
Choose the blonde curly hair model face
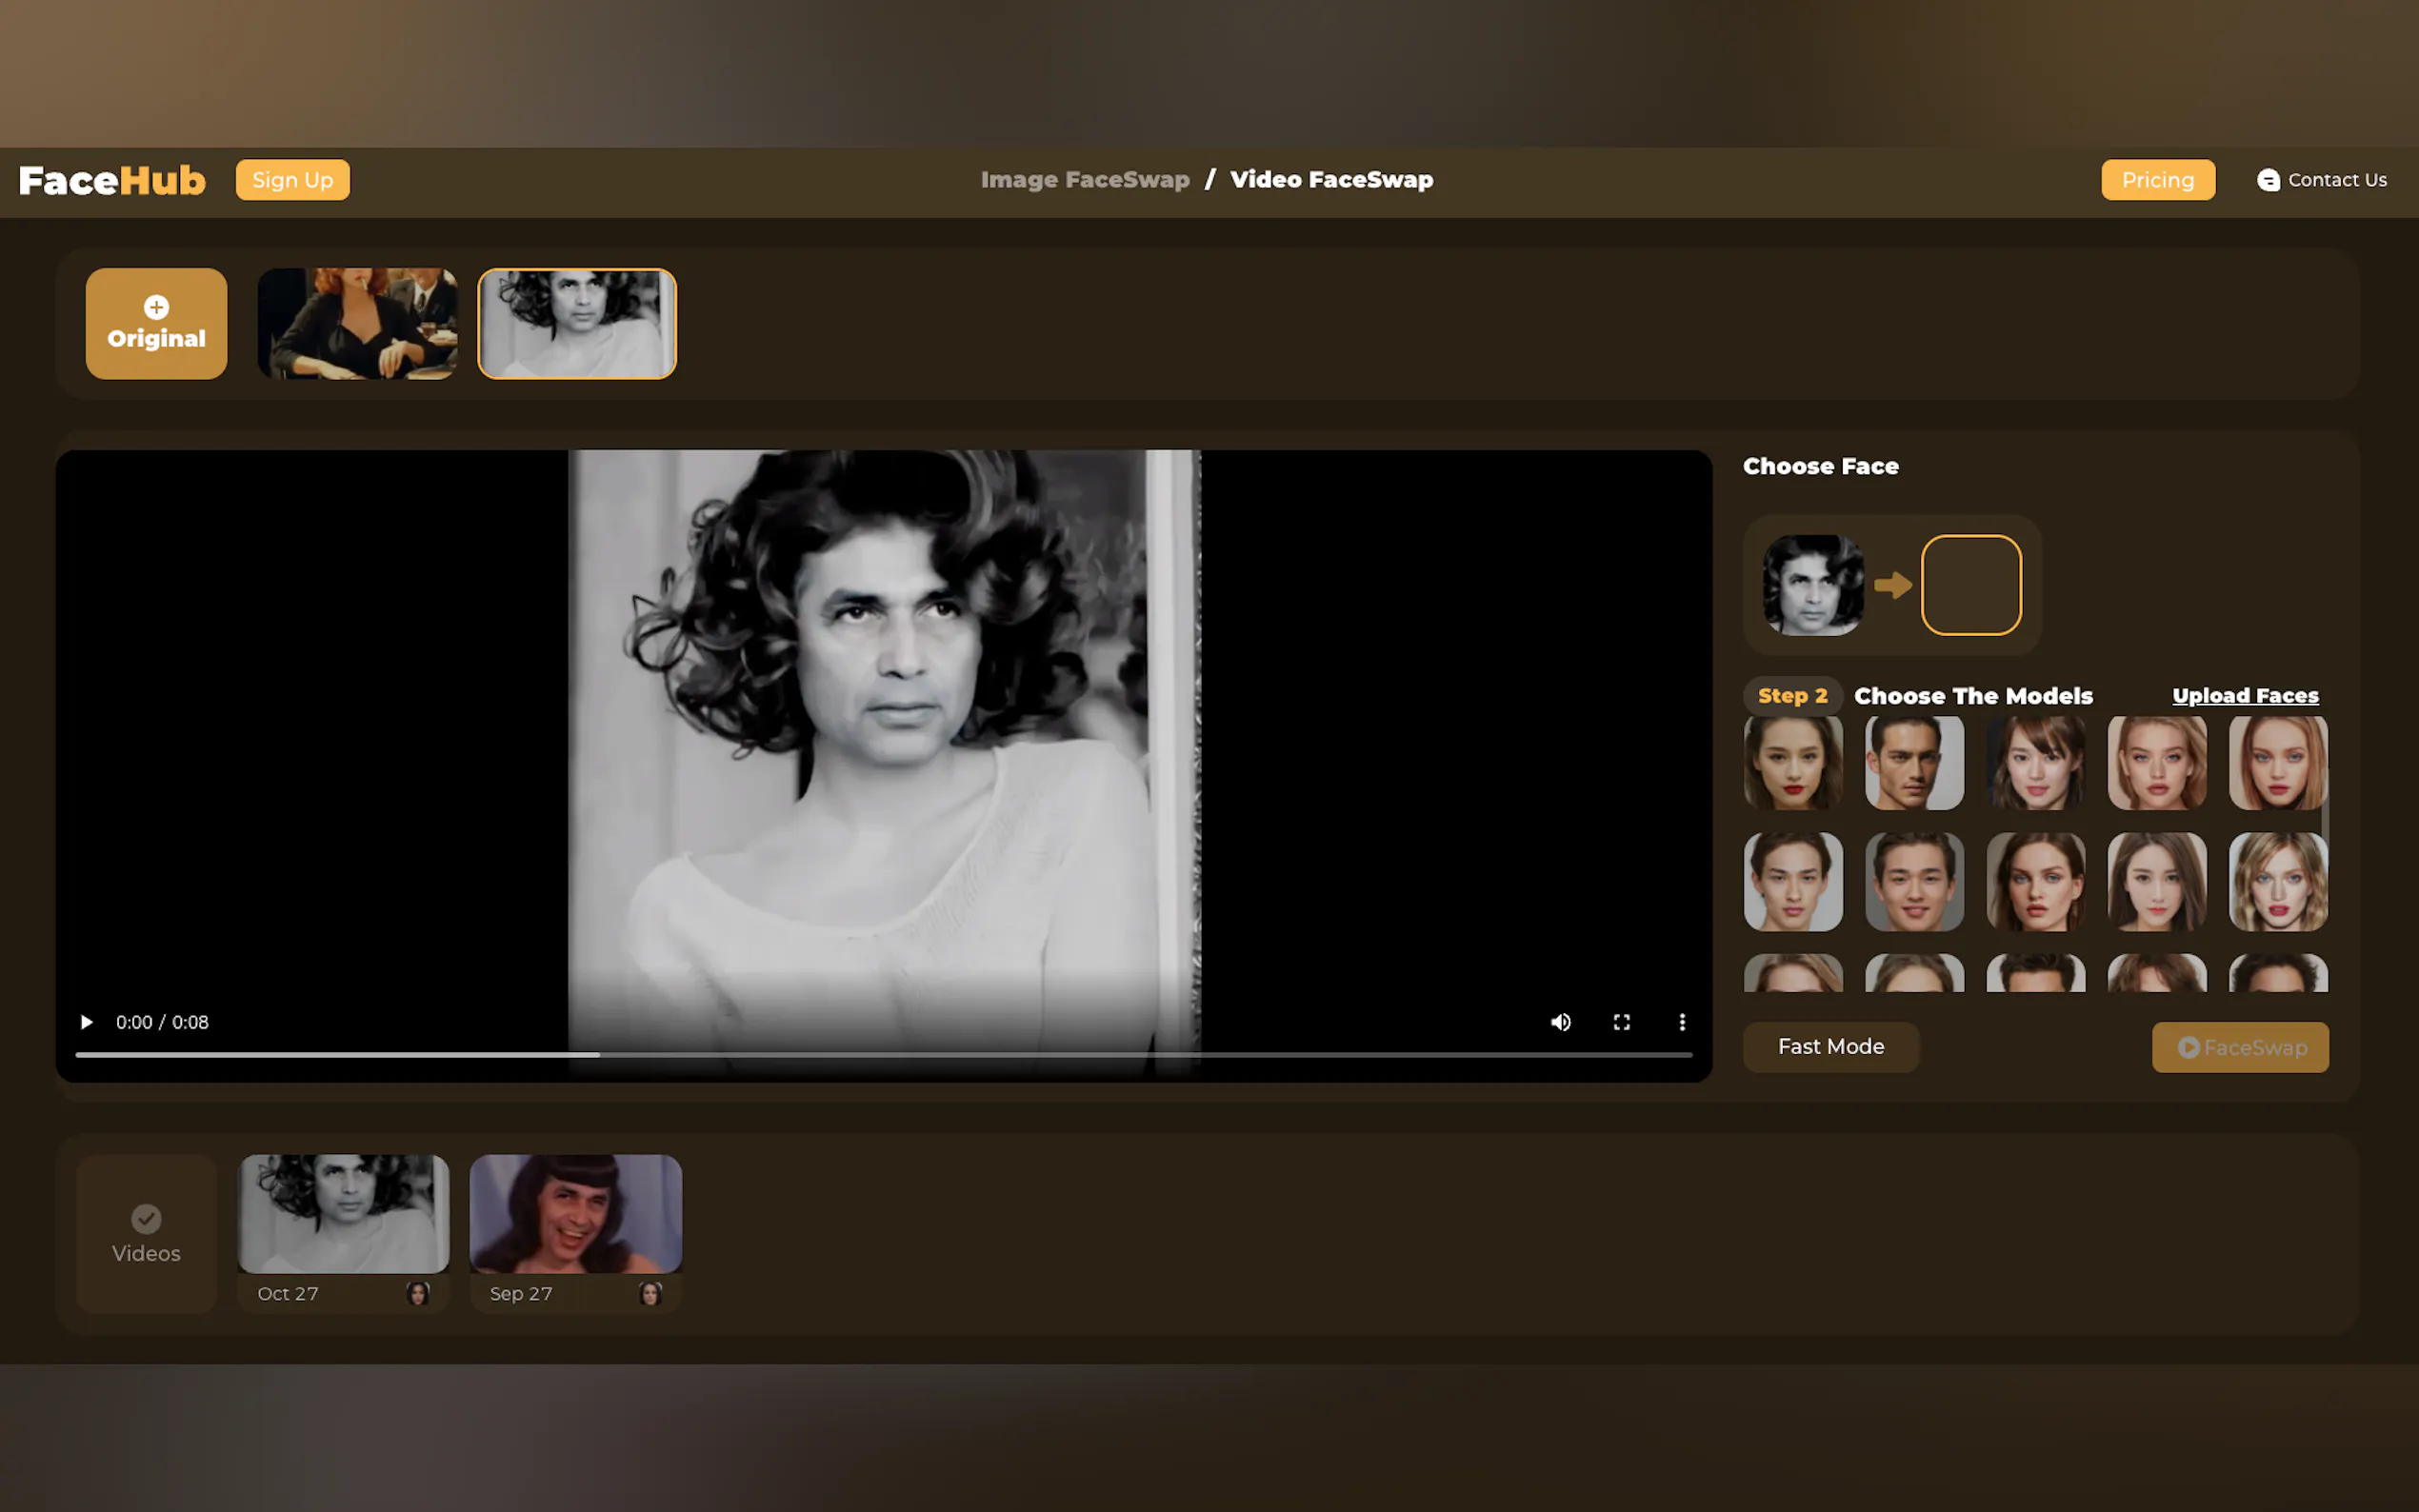click(2277, 882)
